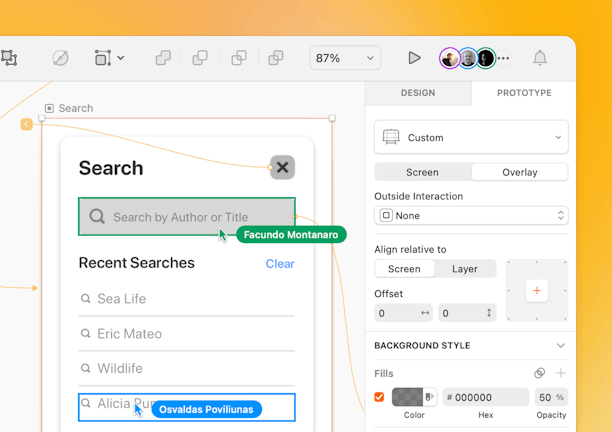The height and width of the screenshot is (432, 612).
Task: Click the Clear link for recent searches
Action: tap(280, 264)
